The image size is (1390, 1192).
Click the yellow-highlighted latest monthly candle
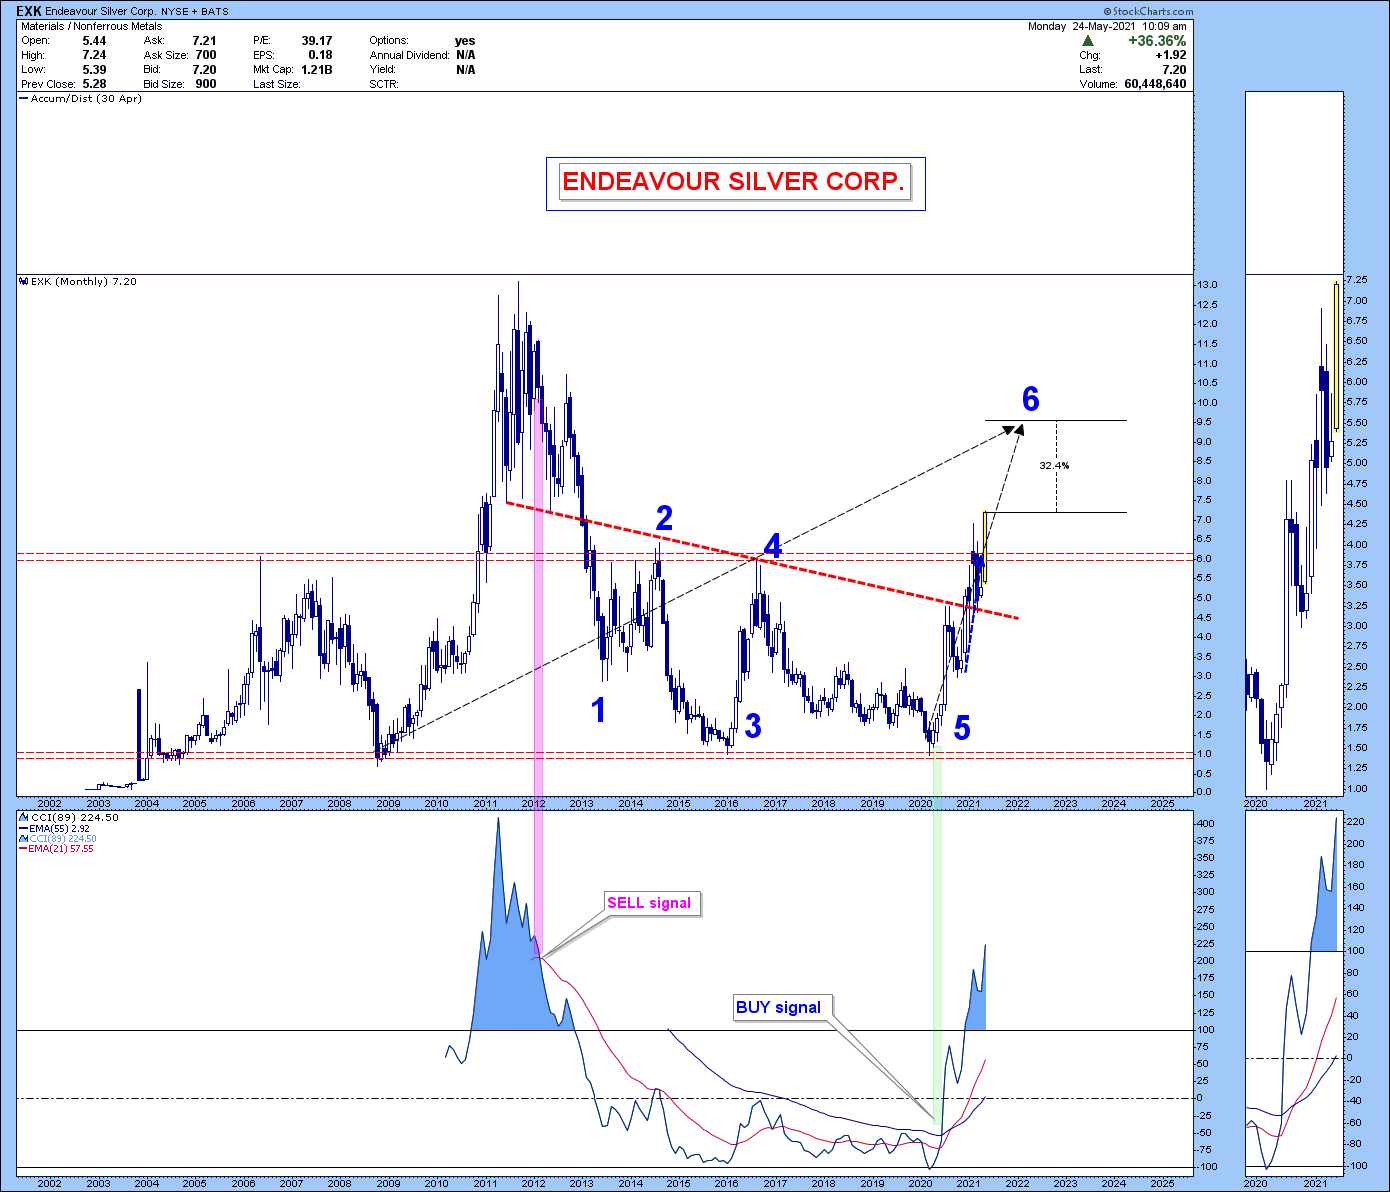[985, 548]
